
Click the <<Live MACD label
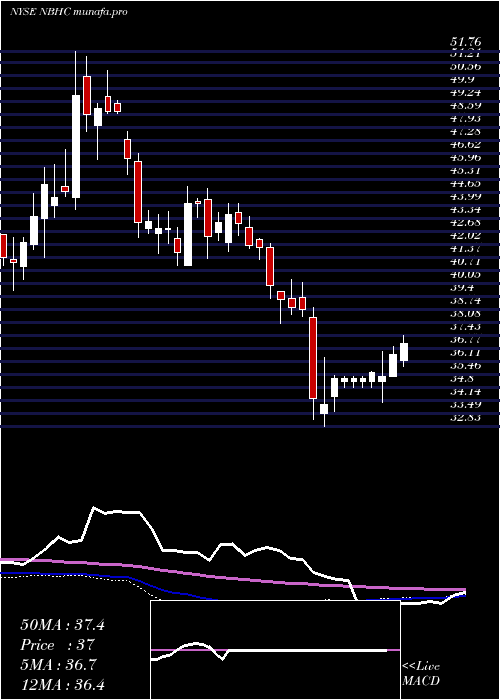pyautogui.click(x=421, y=673)
